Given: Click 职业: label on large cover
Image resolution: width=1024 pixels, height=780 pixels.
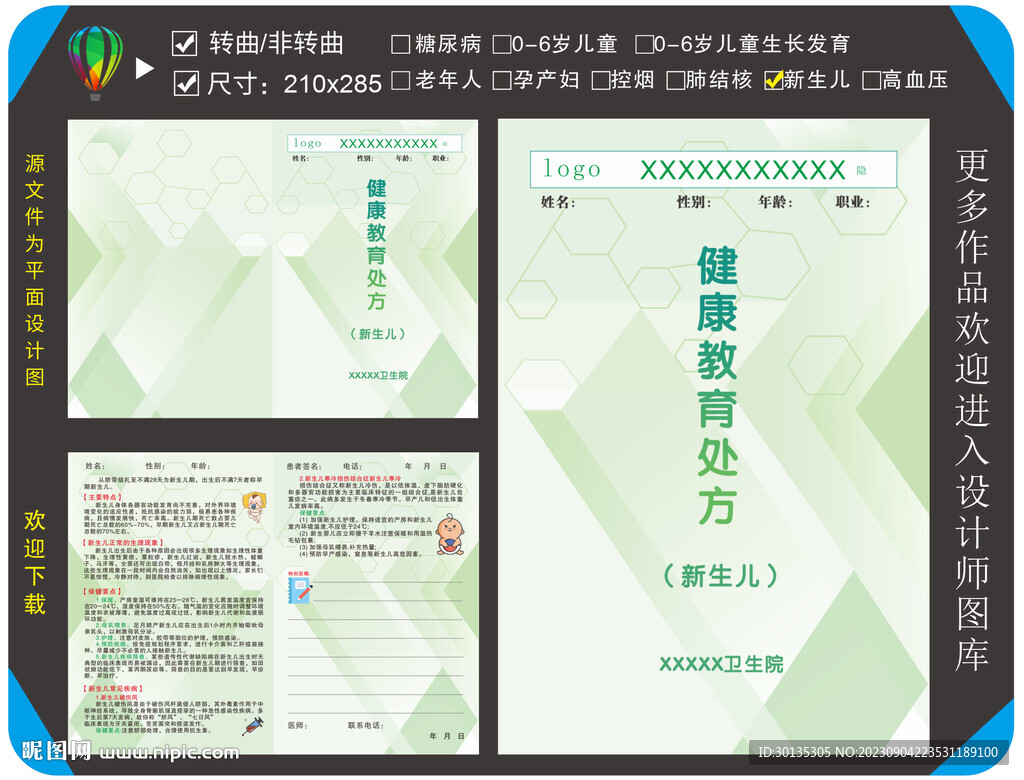Looking at the screenshot, I should 852,203.
